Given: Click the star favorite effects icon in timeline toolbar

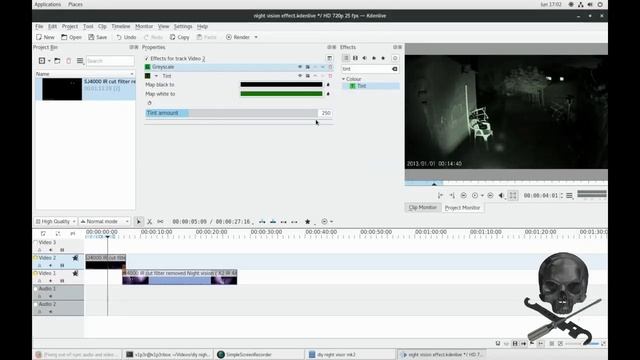Looking at the screenshot, I should [308, 221].
